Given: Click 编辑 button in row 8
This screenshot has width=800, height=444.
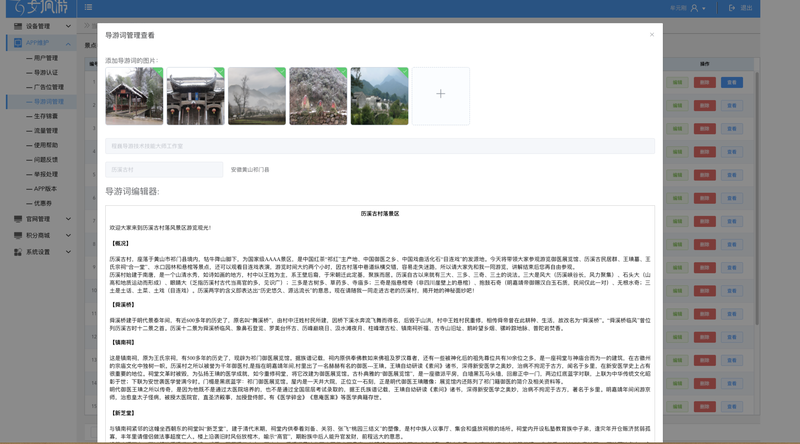Looking at the screenshot, I should 677,244.
